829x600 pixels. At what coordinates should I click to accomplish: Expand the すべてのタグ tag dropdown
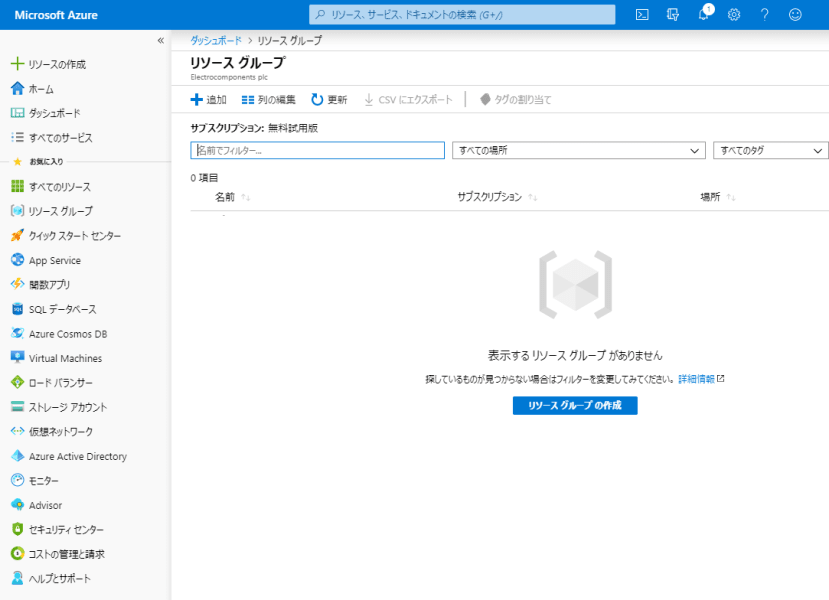pyautogui.click(x=770, y=151)
